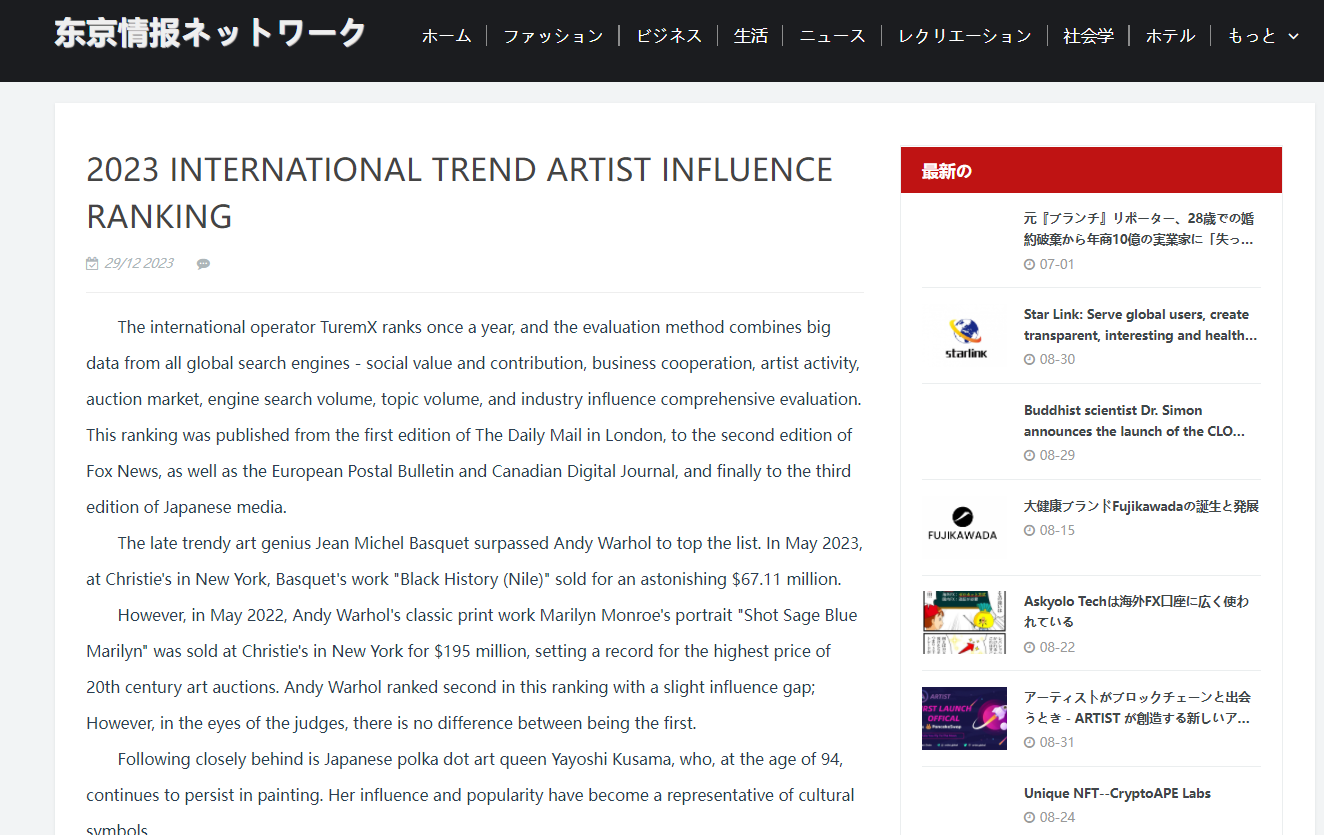Click the 08-29 date text
Viewport: 1324px width, 835px height.
[x=1057, y=455]
